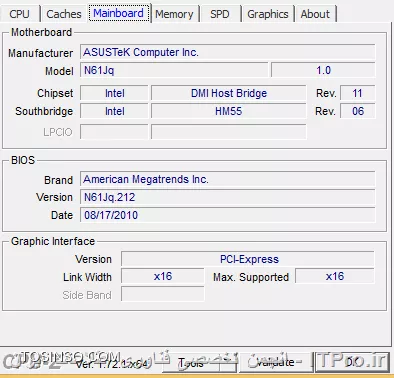Click the greyed LPCIO label
This screenshot has height=378, width=394.
[58, 132]
